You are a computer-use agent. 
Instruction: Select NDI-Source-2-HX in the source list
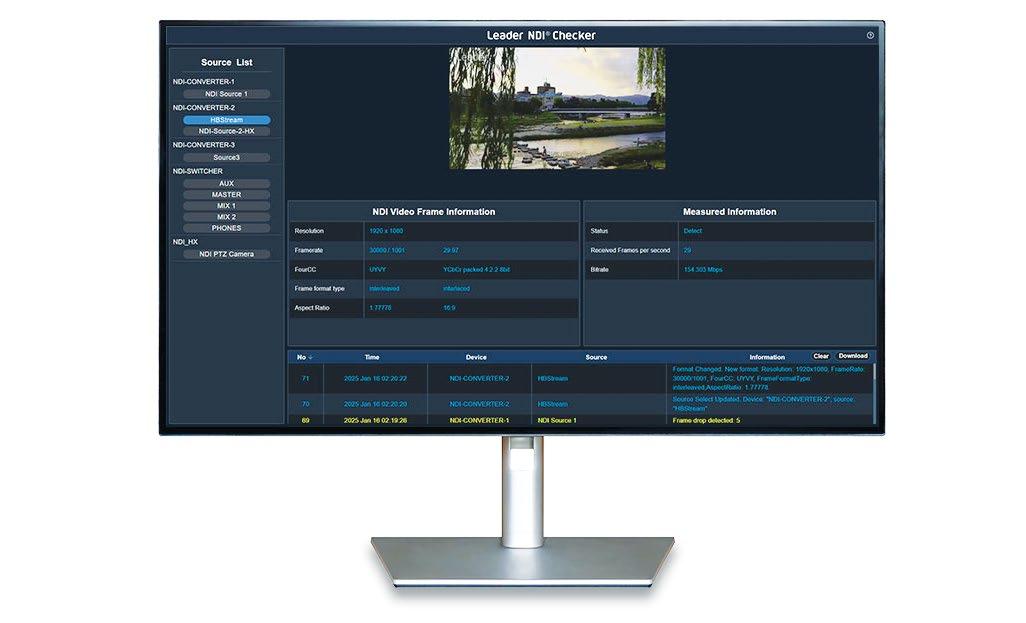coord(226,131)
